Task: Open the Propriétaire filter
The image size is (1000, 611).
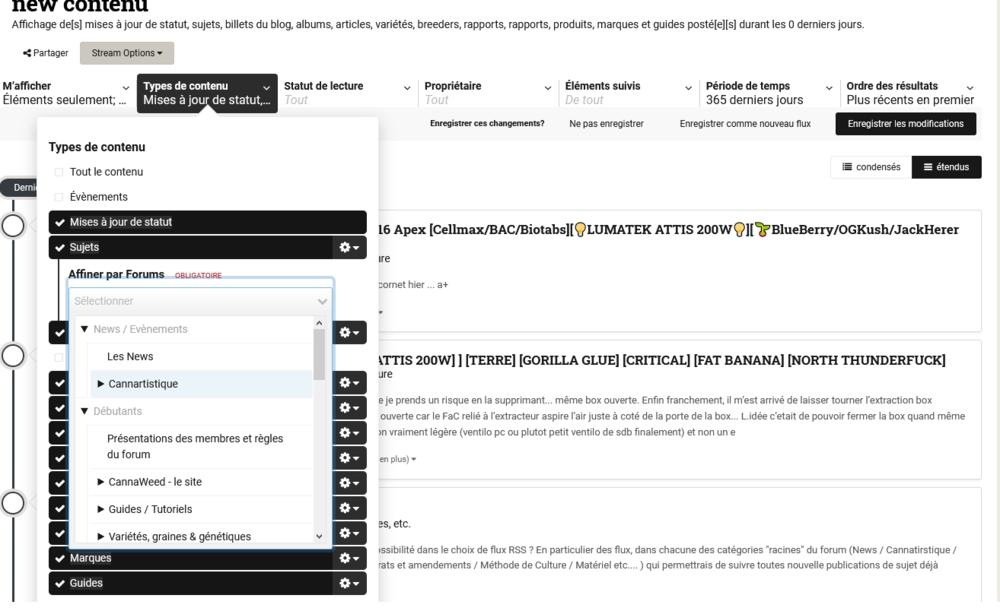Action: [488, 93]
